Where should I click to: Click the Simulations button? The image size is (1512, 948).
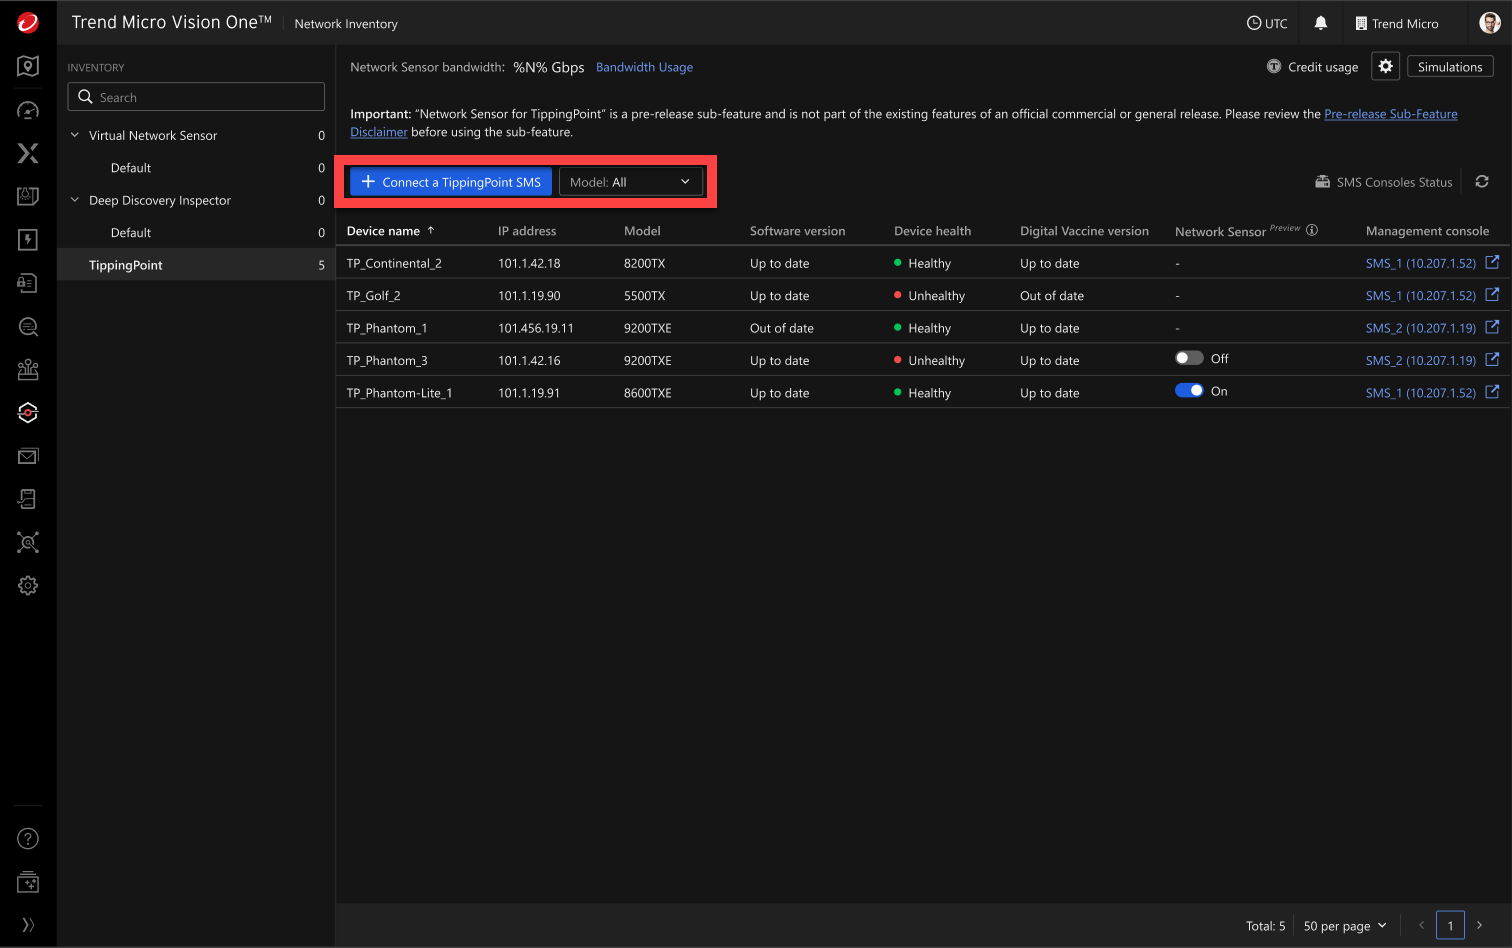pyautogui.click(x=1449, y=67)
